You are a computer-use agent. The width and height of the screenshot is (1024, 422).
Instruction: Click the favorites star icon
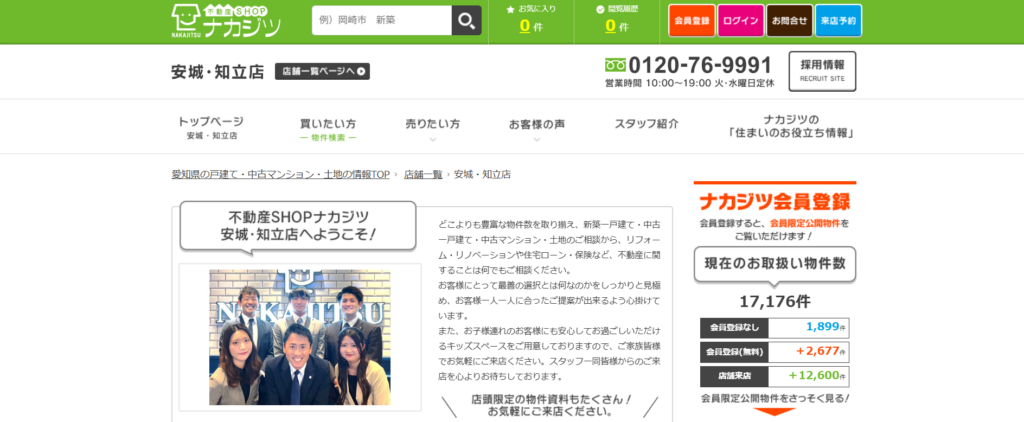pos(511,10)
